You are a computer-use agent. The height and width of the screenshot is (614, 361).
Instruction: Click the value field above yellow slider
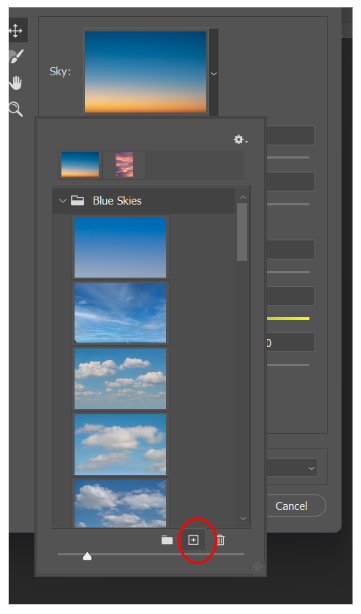point(291,296)
